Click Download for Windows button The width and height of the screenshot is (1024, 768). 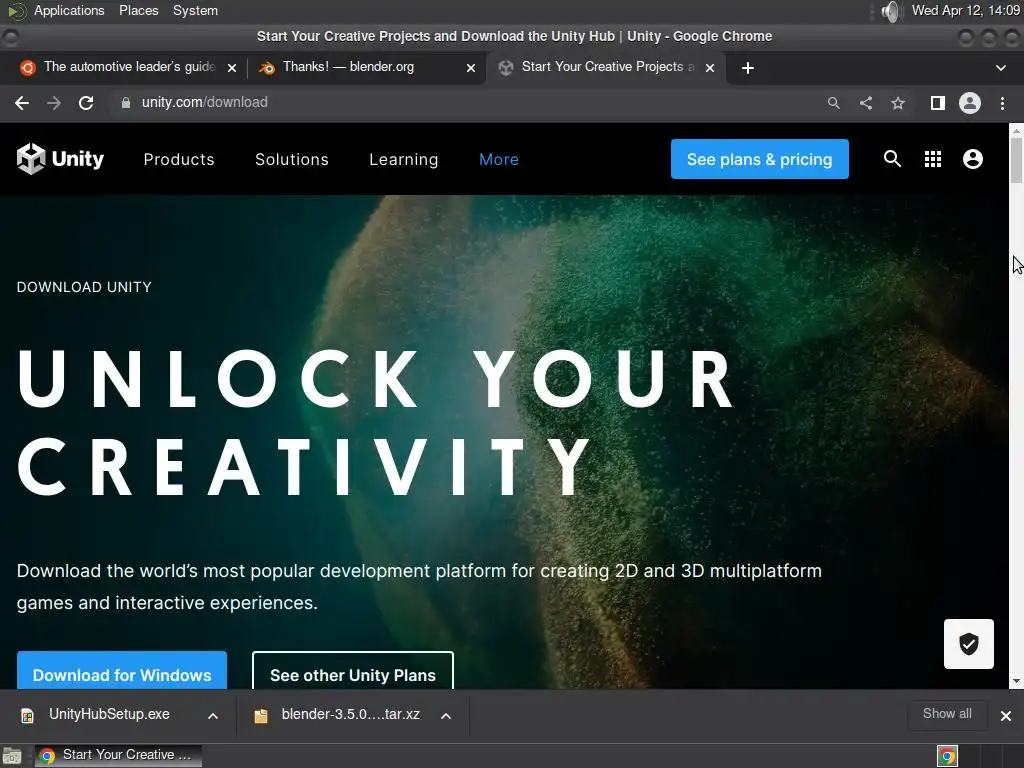pyautogui.click(x=122, y=671)
